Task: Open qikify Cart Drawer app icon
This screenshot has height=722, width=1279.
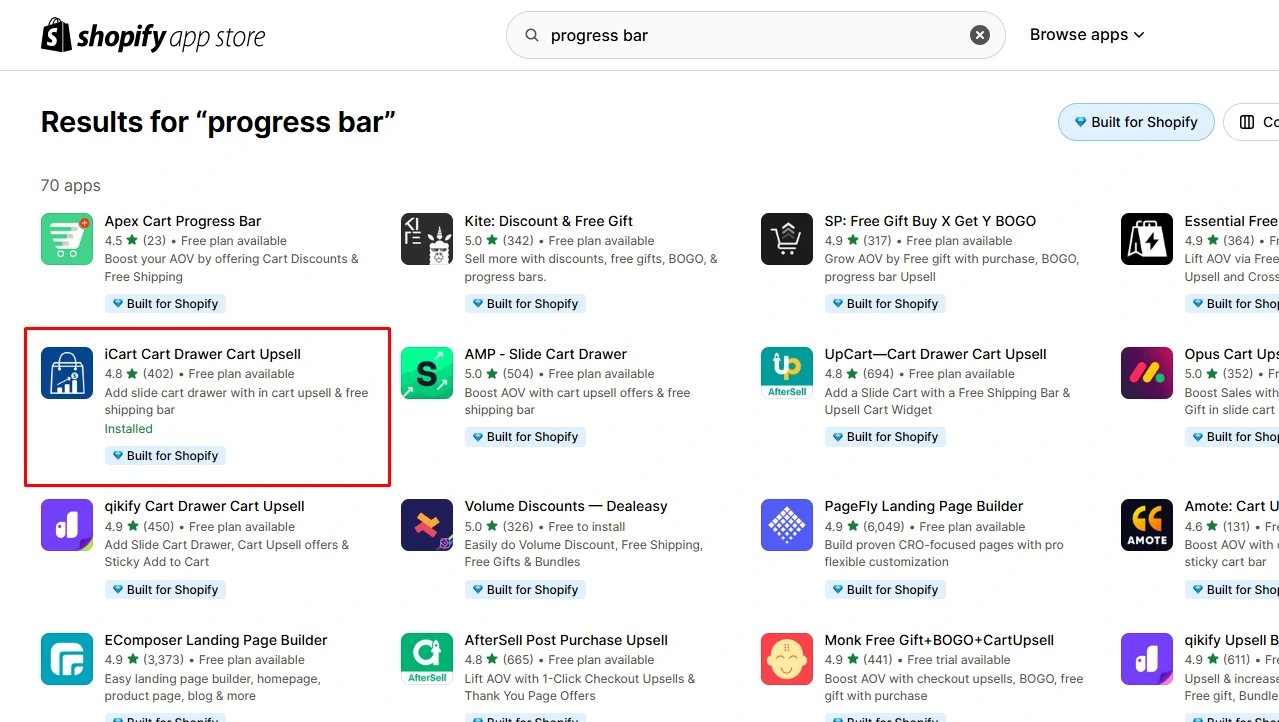Action: tap(67, 525)
